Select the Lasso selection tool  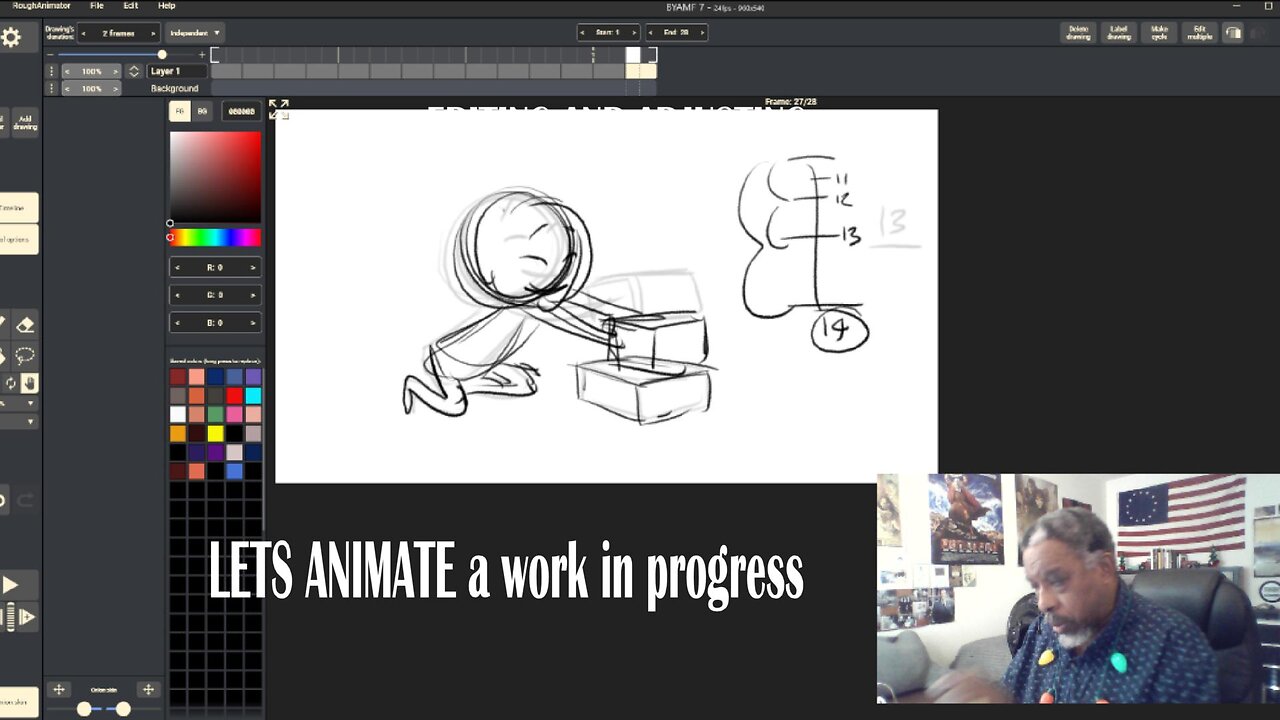pyautogui.click(x=25, y=355)
